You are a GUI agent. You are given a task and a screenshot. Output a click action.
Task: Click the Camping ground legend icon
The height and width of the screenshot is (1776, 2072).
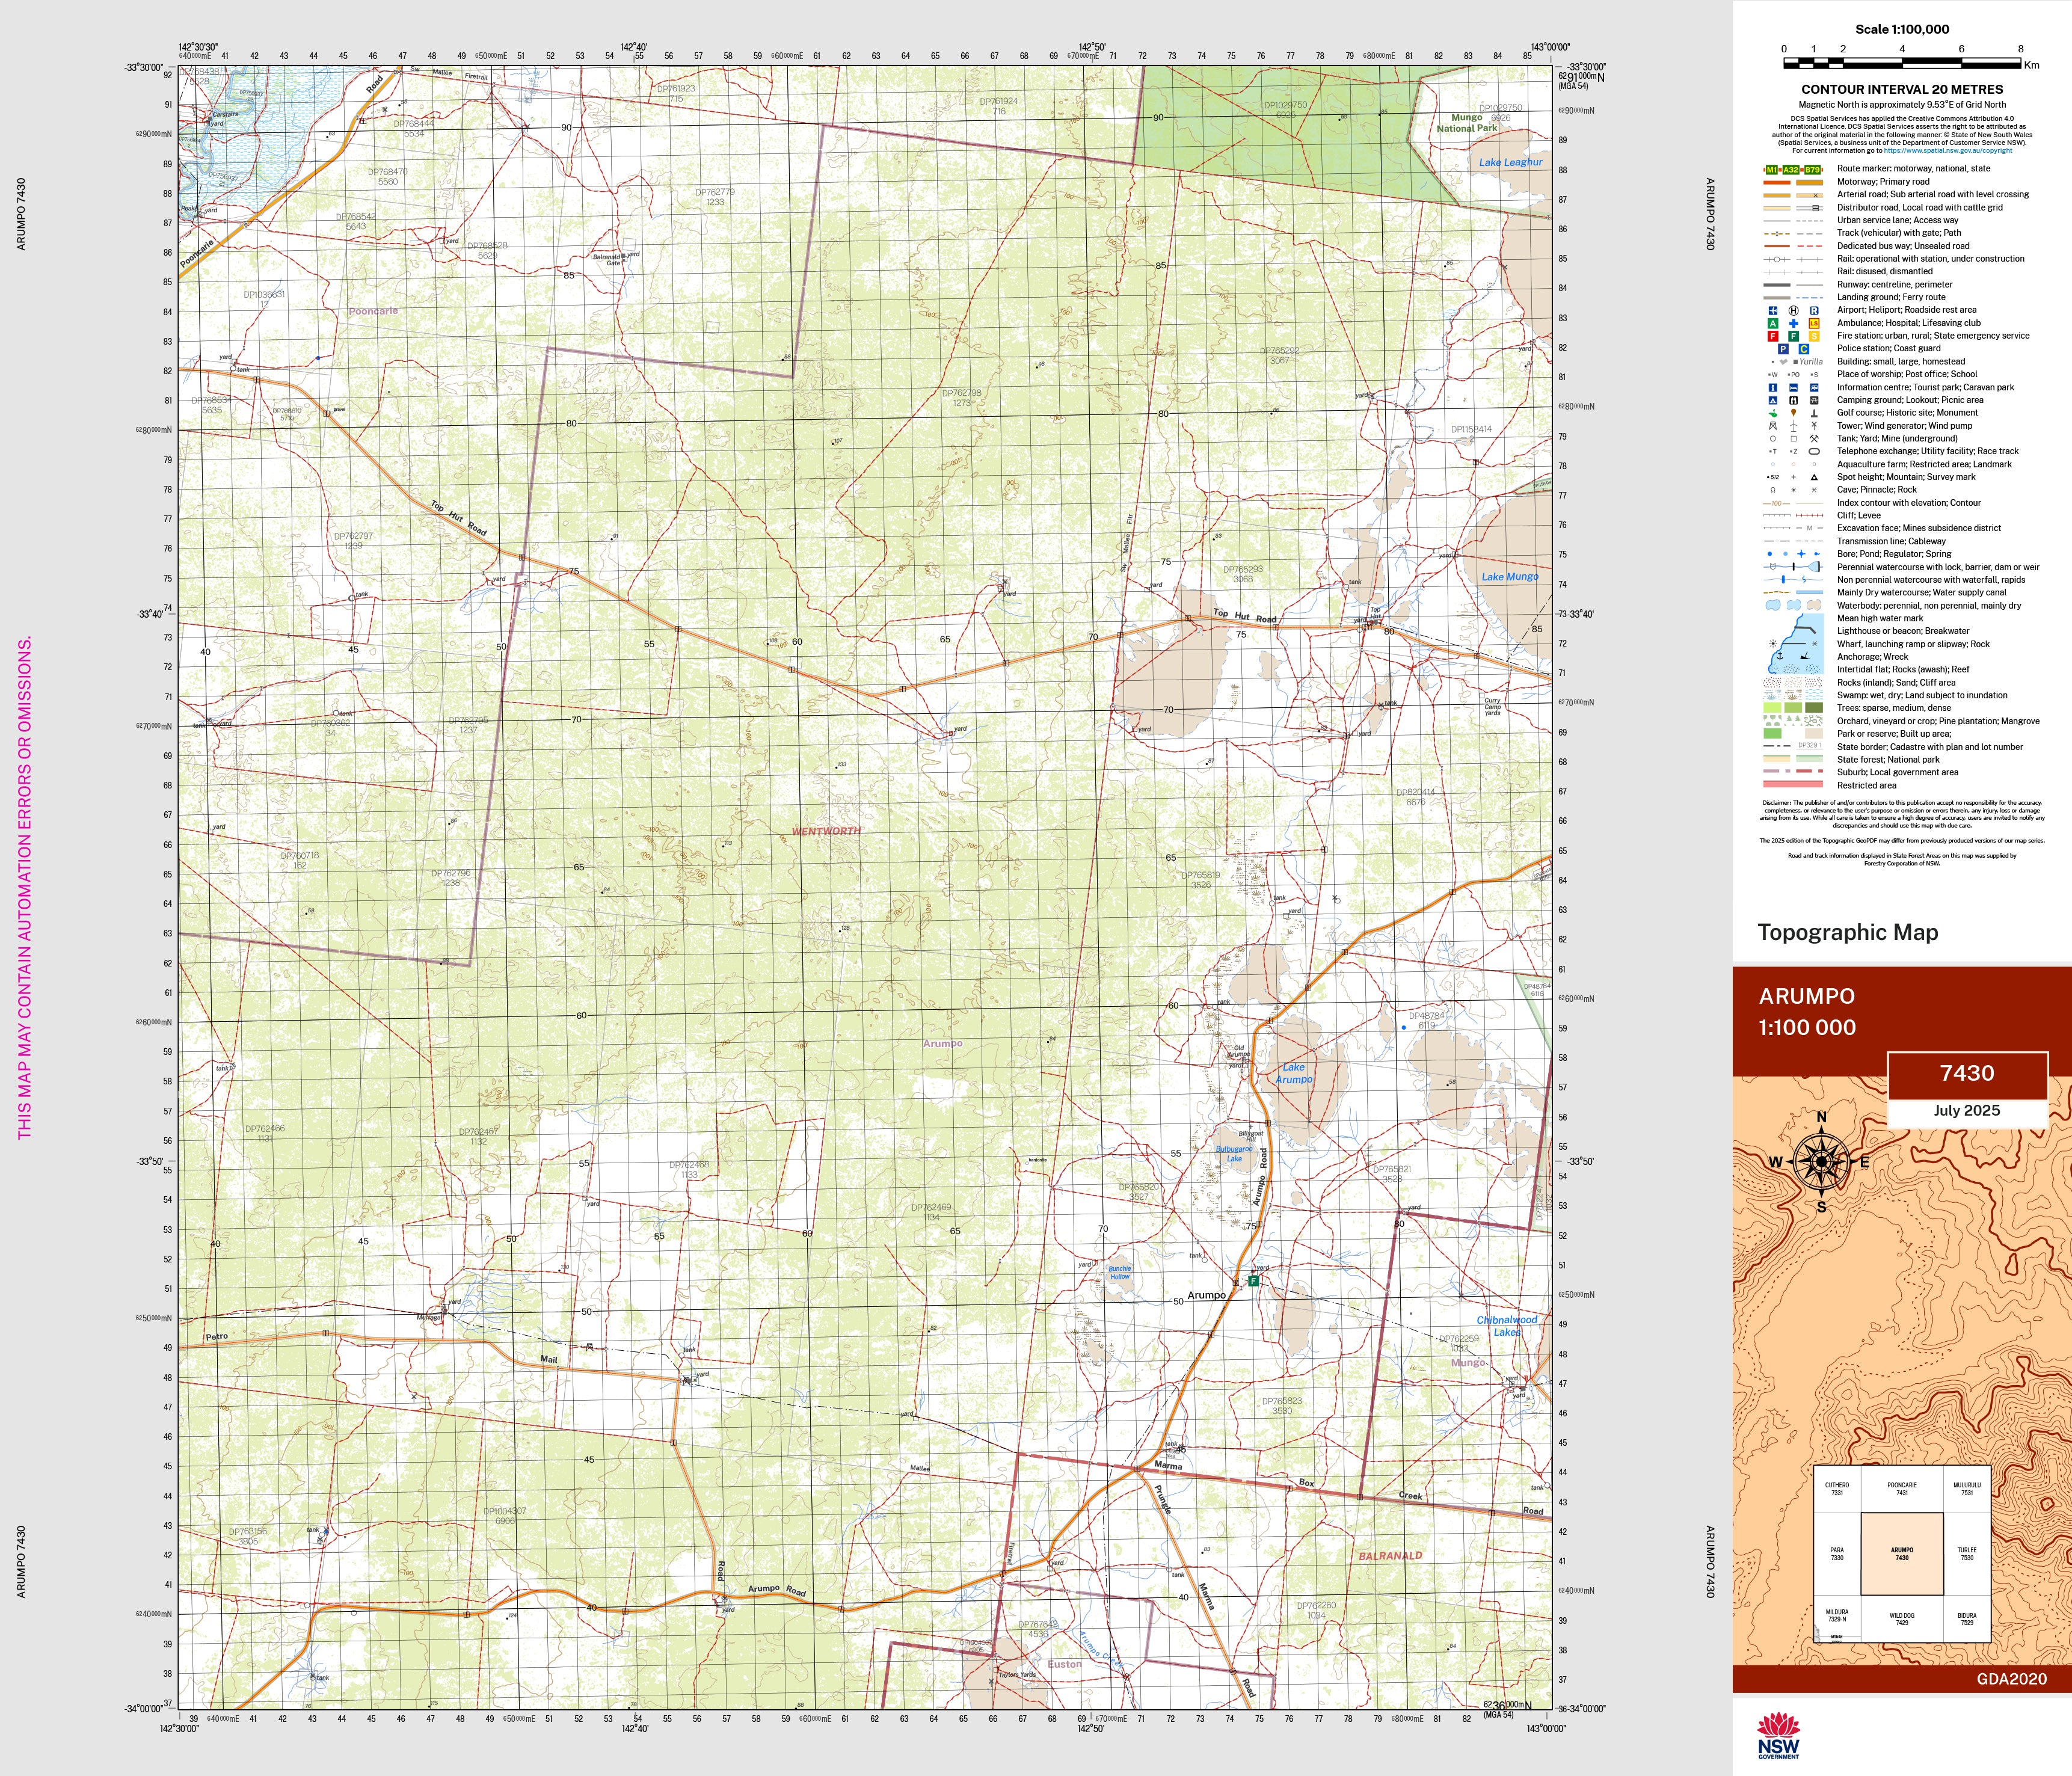1773,400
